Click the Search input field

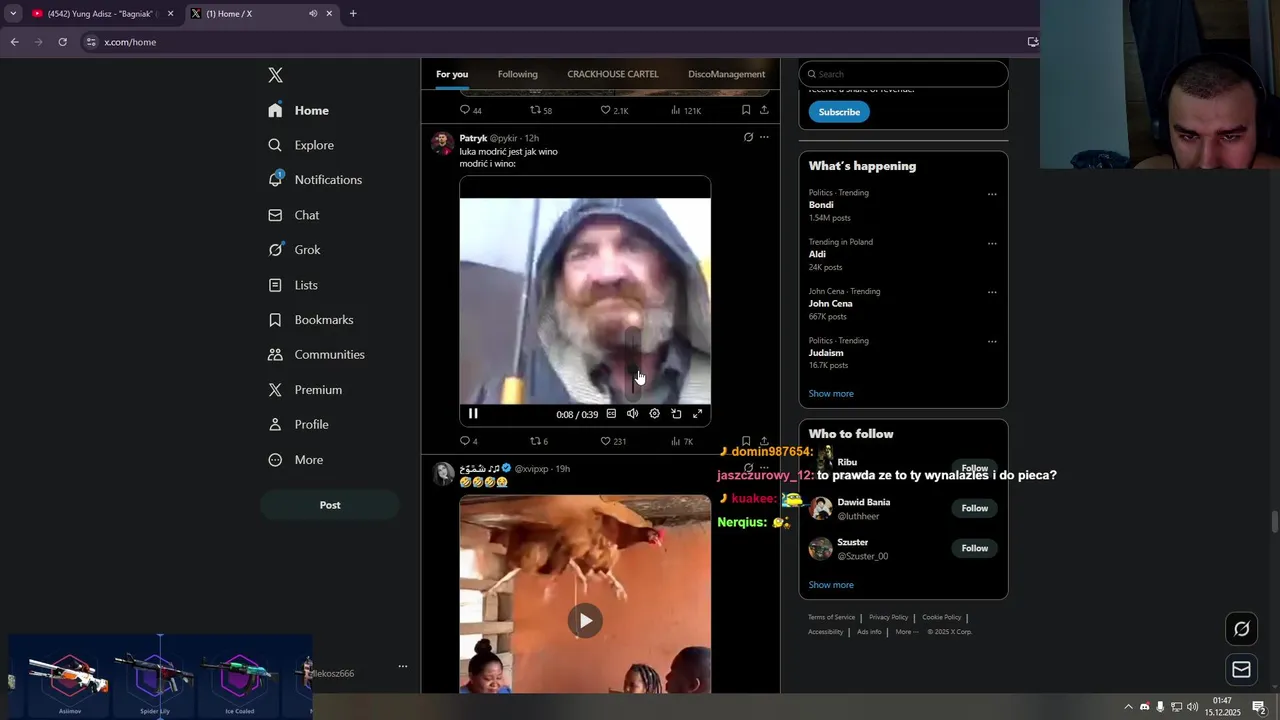[903, 74]
